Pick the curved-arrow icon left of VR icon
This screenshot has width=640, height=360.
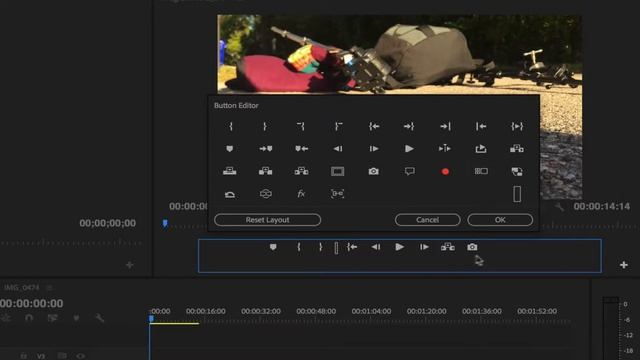230,194
